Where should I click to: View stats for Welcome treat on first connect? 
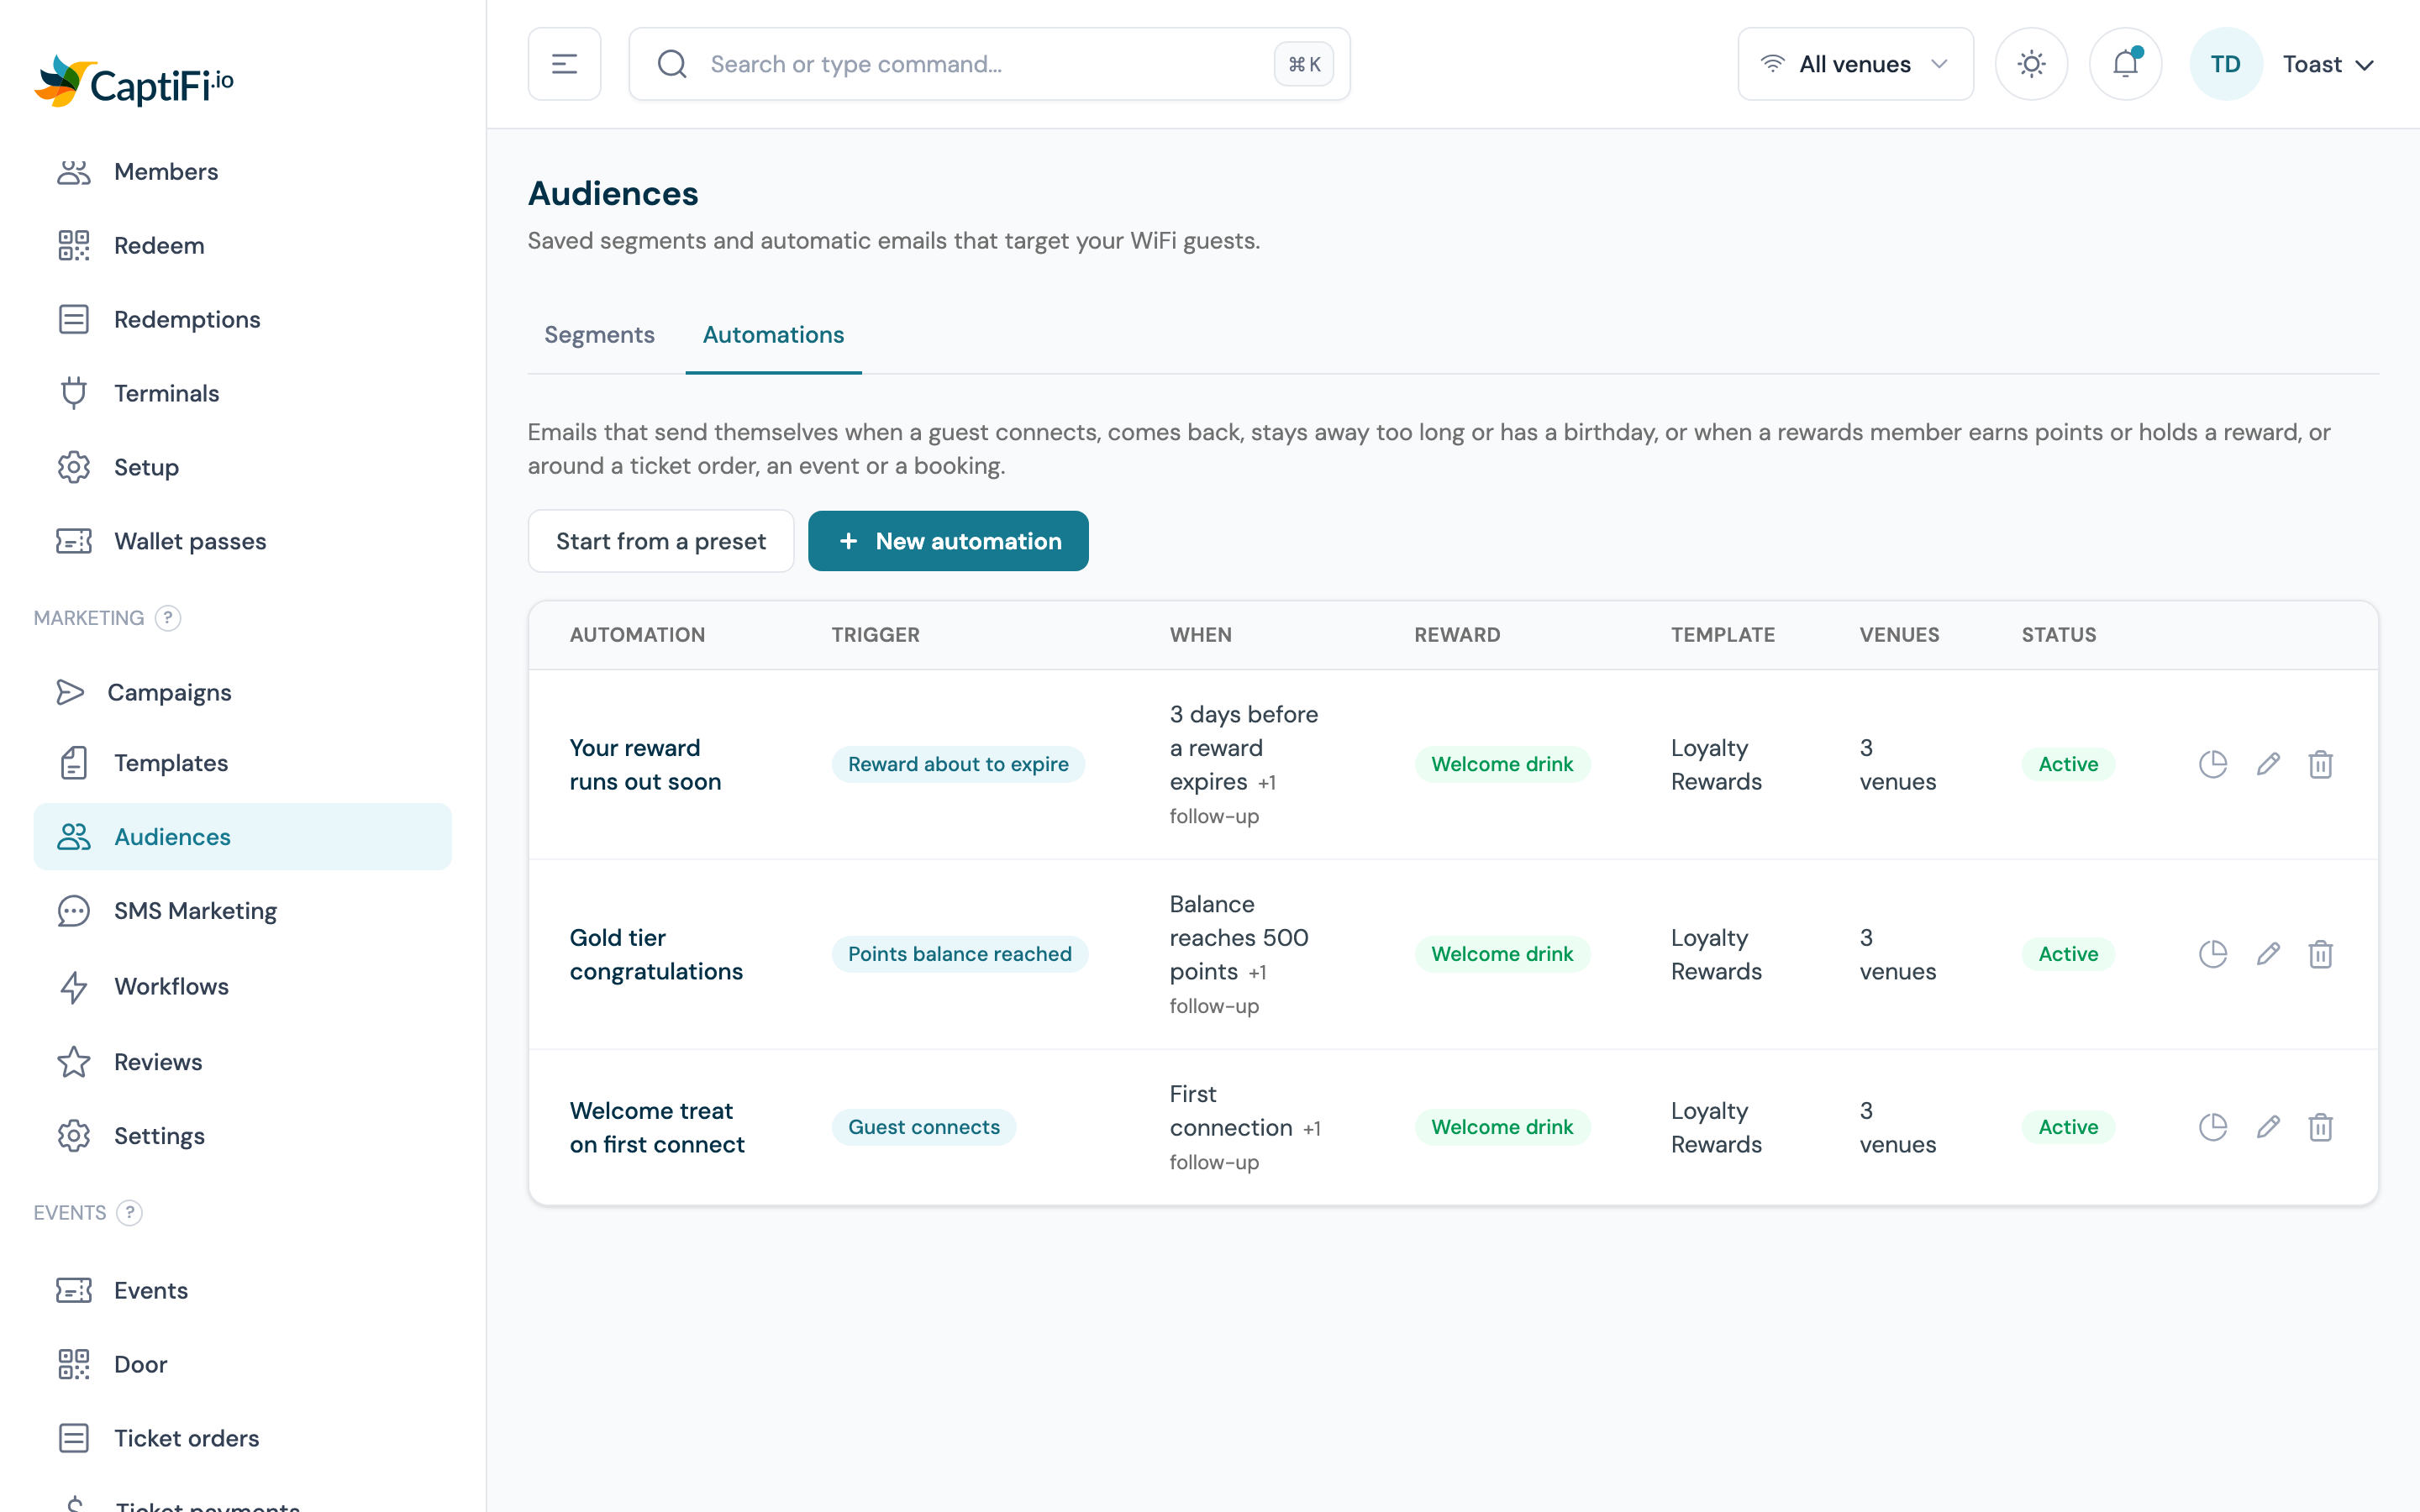(x=2212, y=1127)
